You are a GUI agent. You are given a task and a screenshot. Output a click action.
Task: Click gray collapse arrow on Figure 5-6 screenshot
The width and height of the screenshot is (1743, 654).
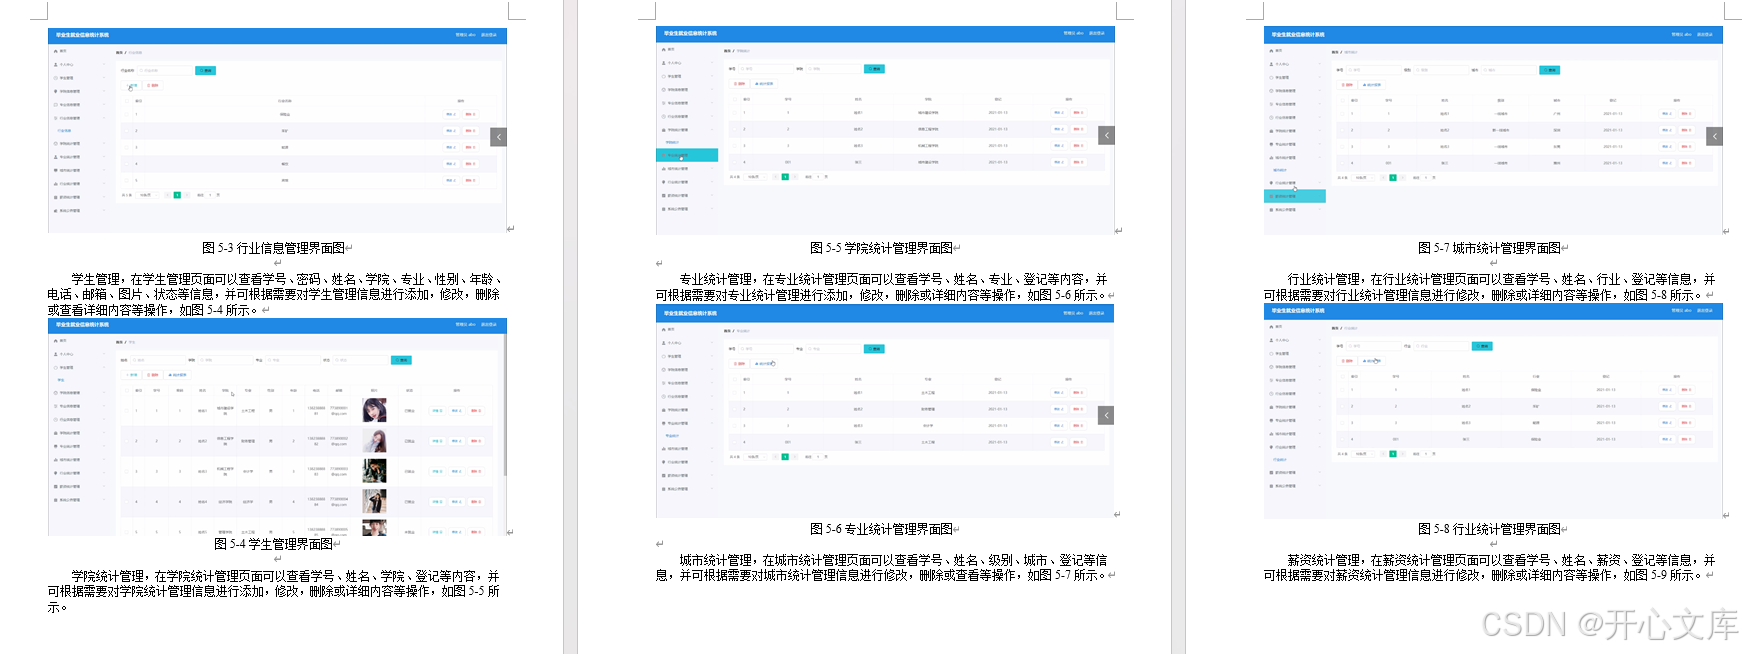(1106, 415)
